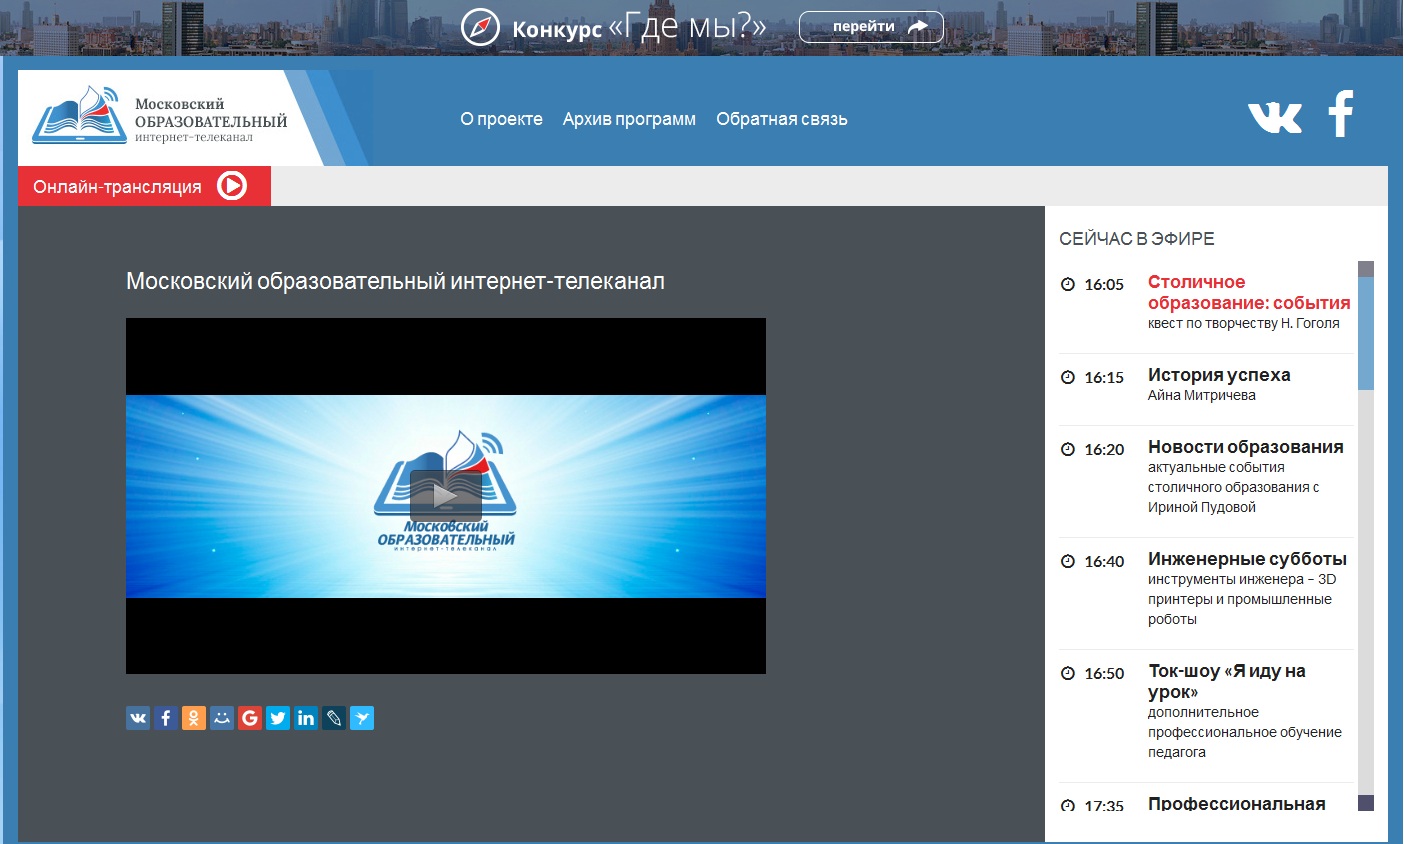
Task: Share via Odnoklassniki orange icon
Action: pos(194,718)
